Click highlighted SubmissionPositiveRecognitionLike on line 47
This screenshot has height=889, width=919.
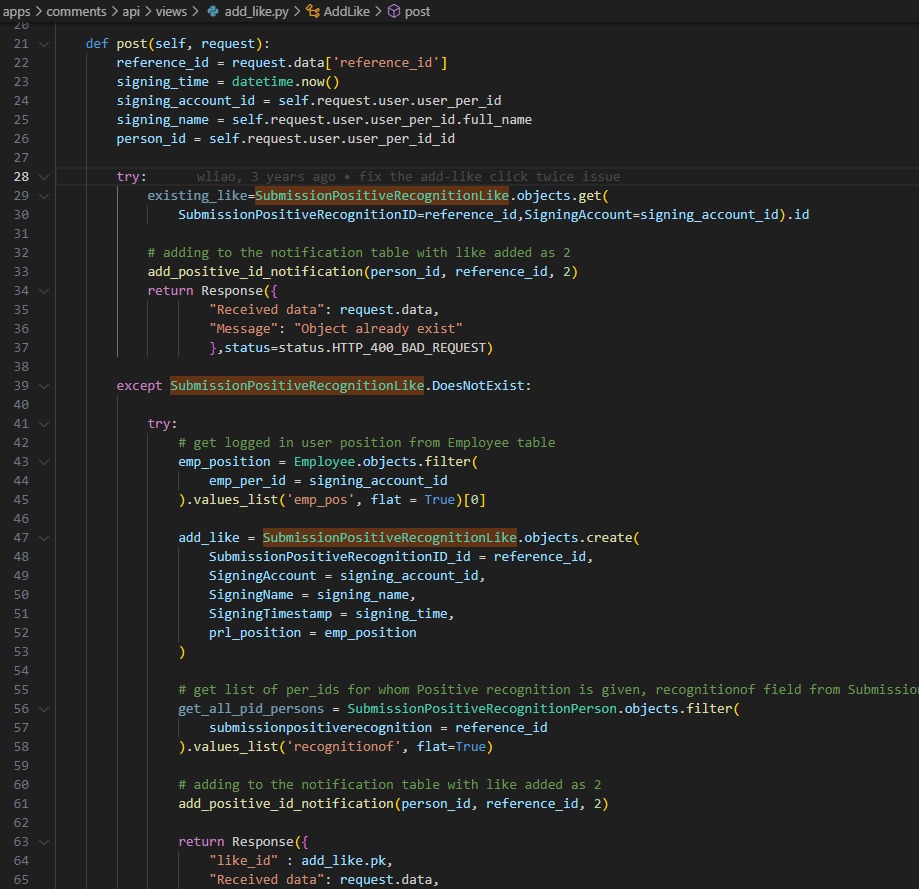(x=390, y=537)
